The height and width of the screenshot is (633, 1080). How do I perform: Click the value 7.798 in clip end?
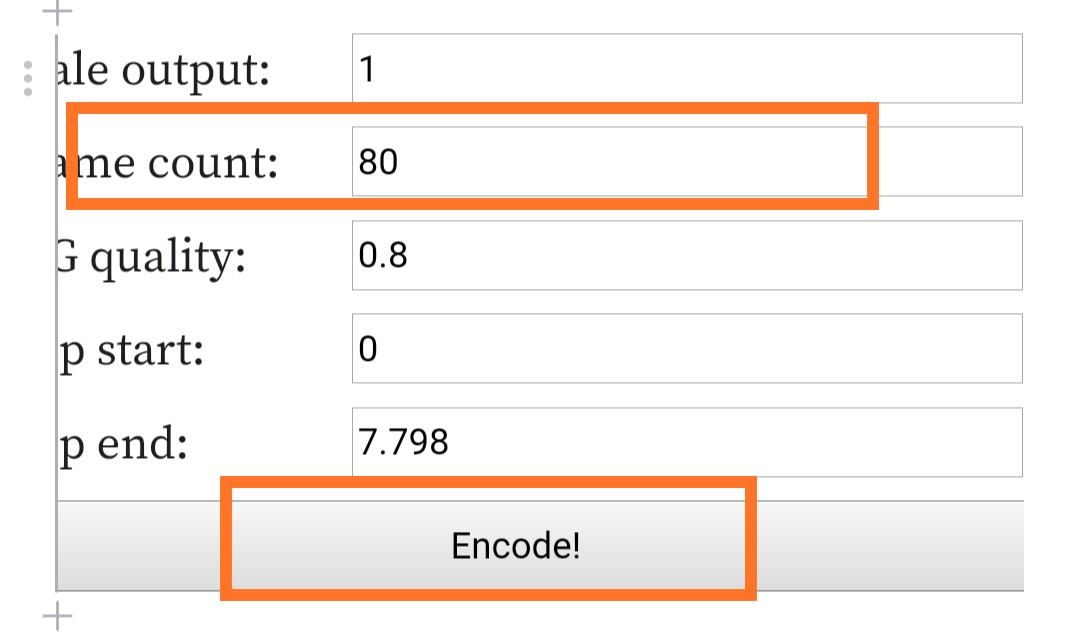[403, 442]
